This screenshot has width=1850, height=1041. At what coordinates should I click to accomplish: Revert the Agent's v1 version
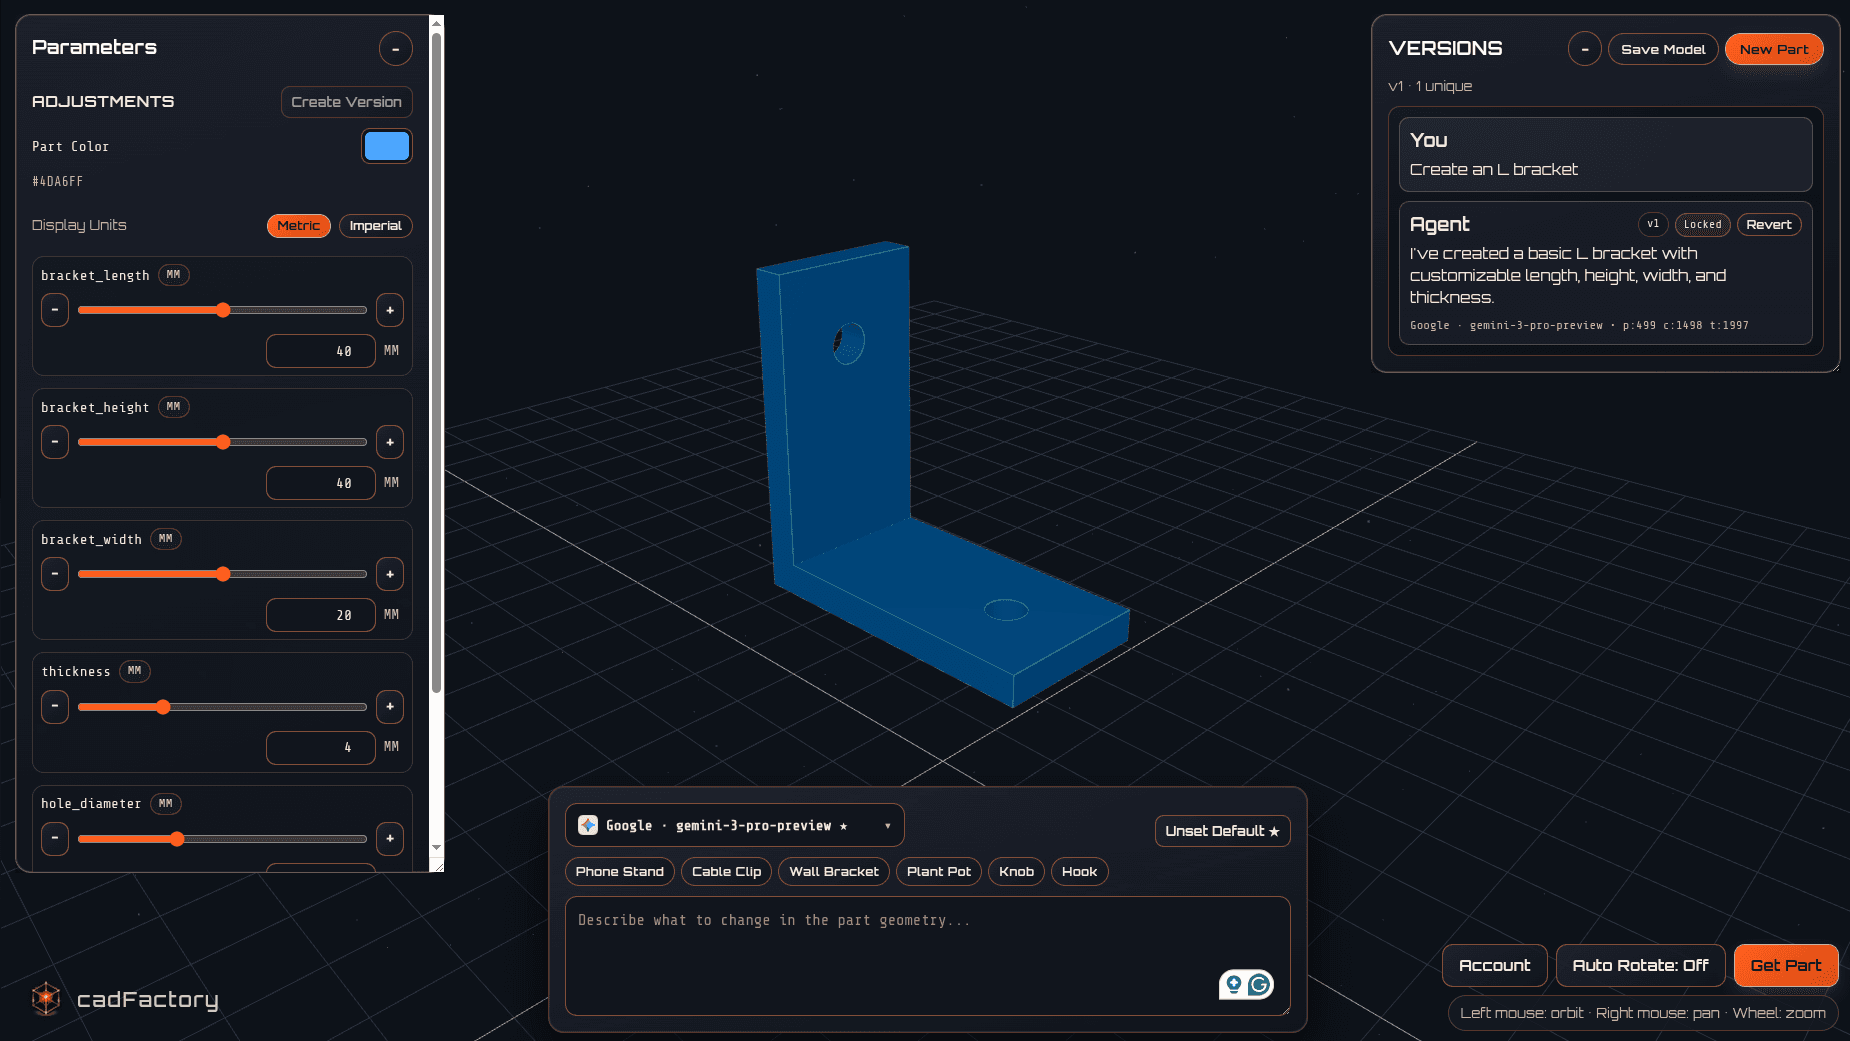(1769, 224)
